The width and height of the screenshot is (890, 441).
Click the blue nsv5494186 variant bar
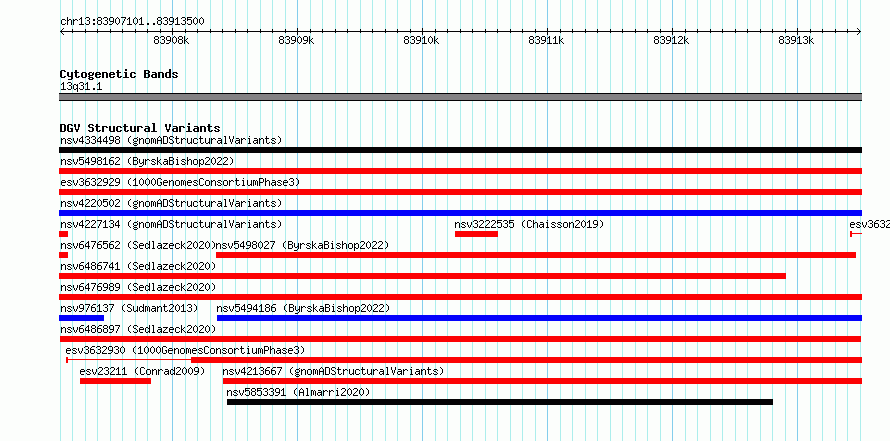[539, 318]
